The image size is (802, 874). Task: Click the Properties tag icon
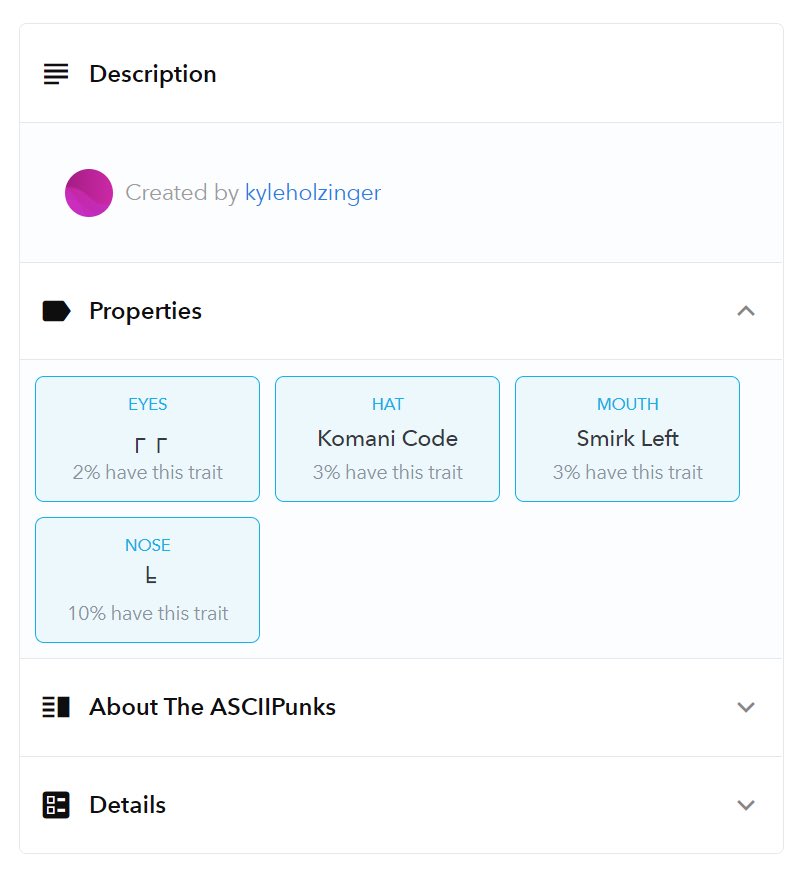[56, 311]
